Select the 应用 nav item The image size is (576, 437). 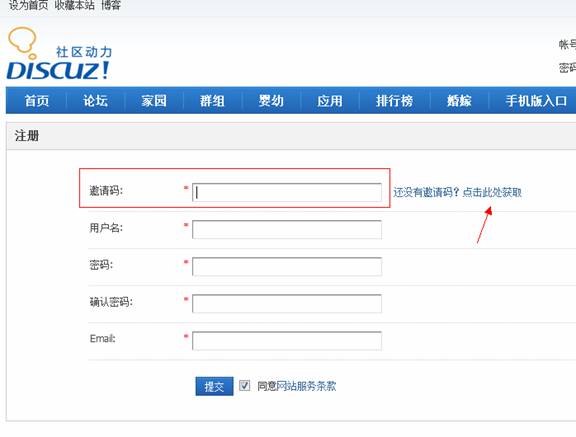[x=330, y=101]
